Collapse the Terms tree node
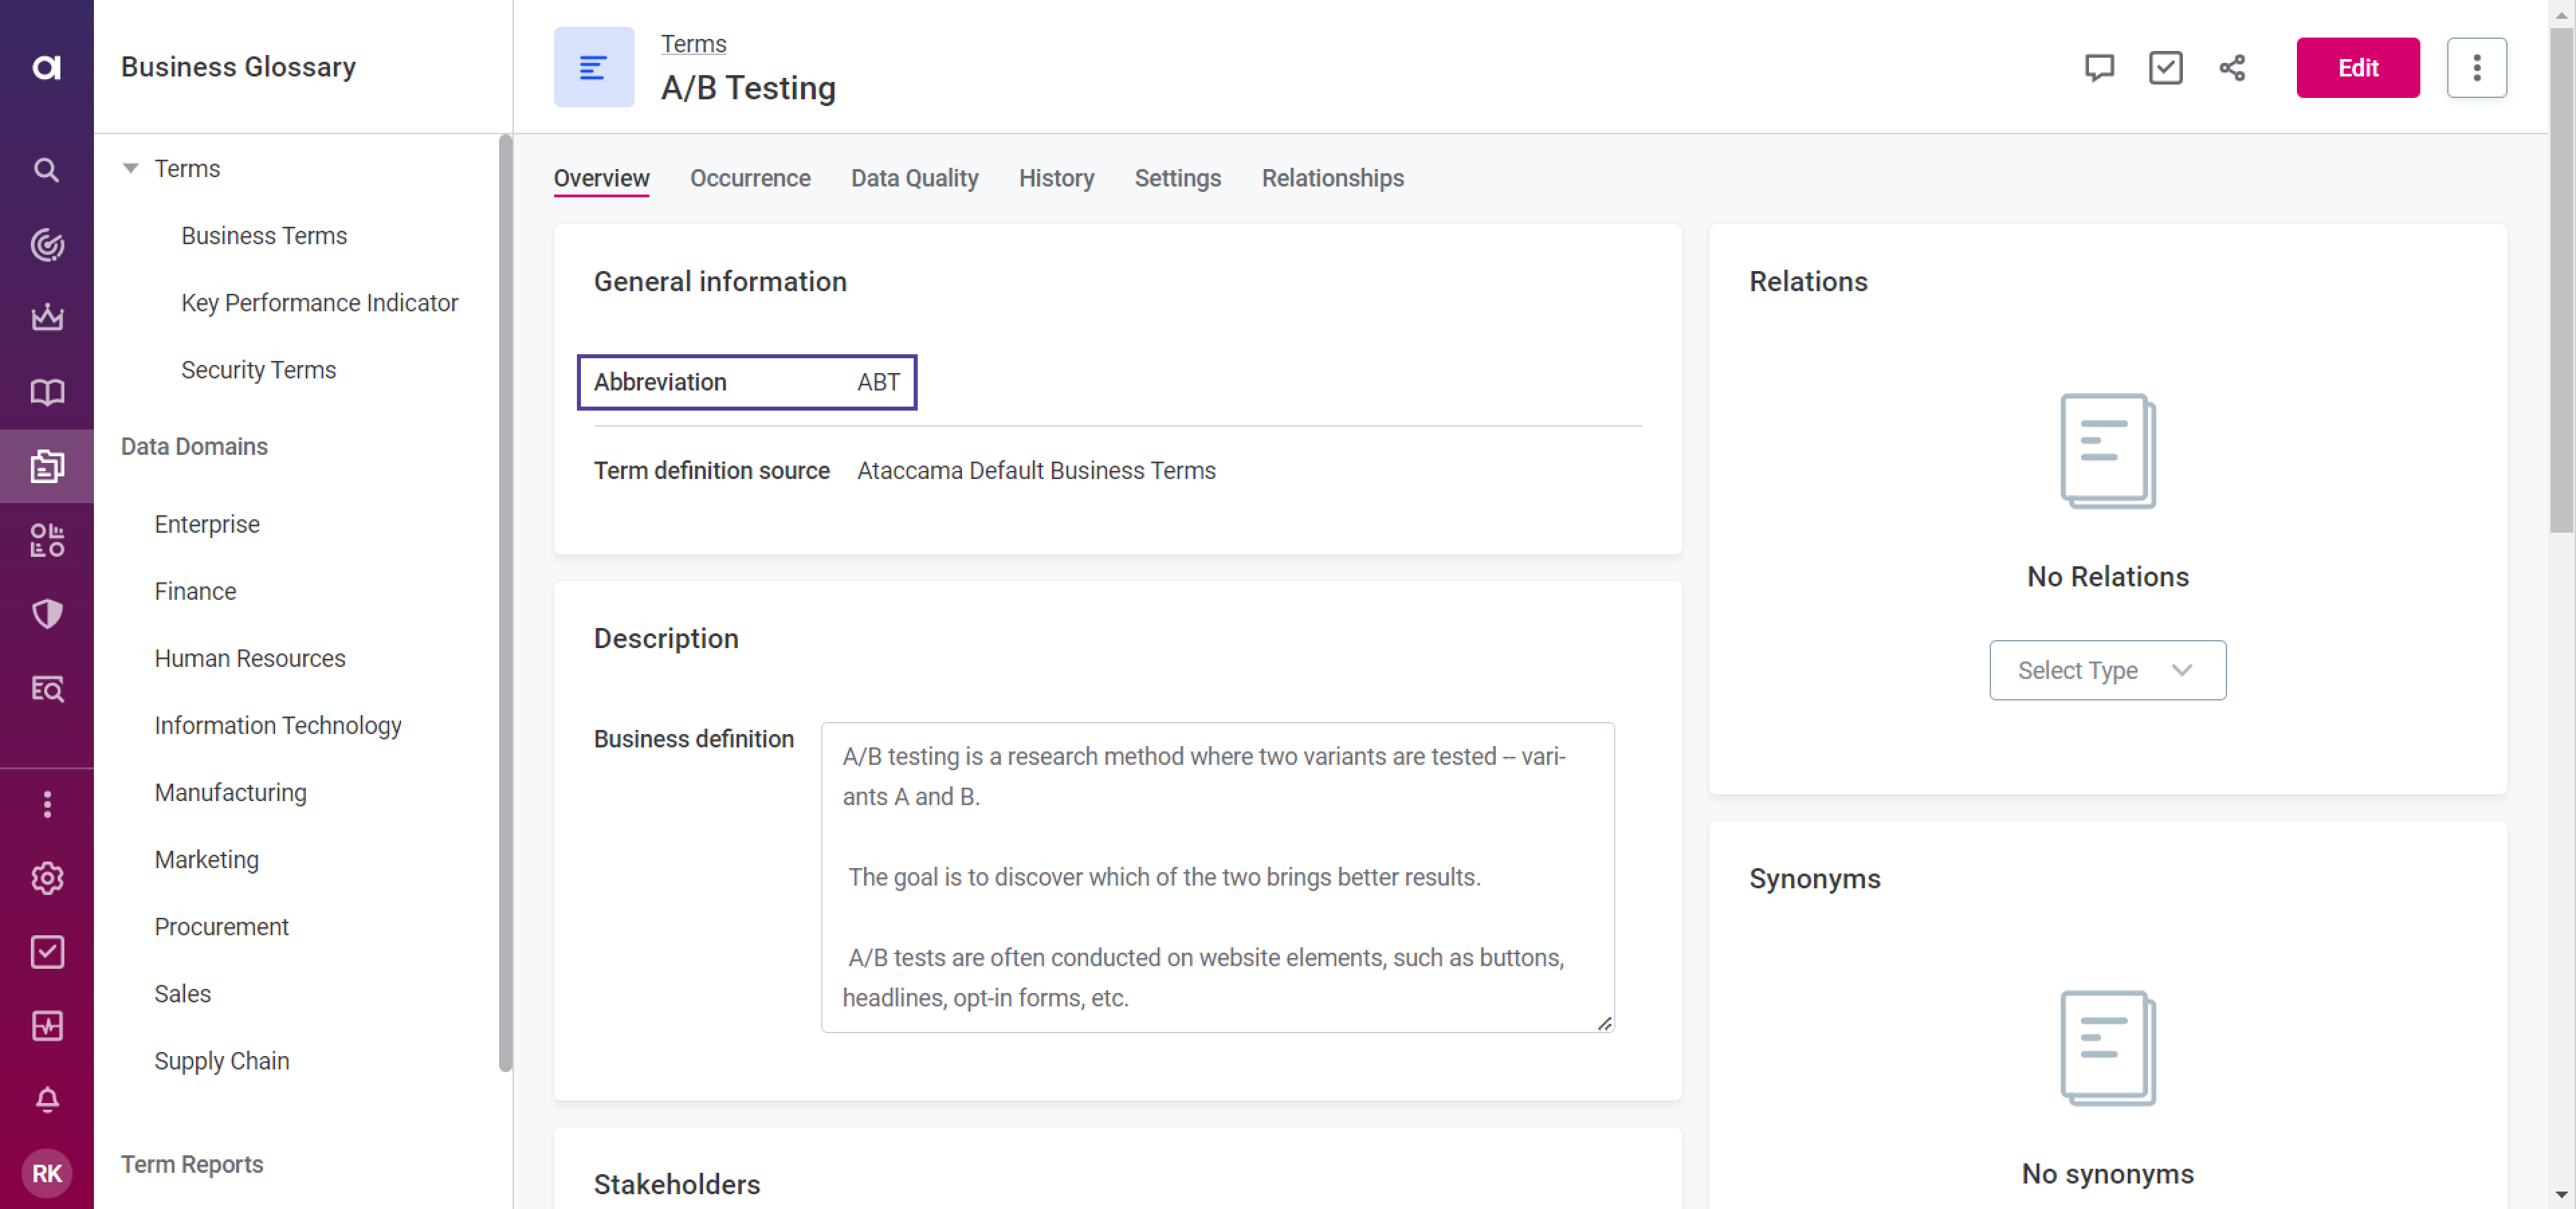This screenshot has width=2576, height=1209. [131, 169]
